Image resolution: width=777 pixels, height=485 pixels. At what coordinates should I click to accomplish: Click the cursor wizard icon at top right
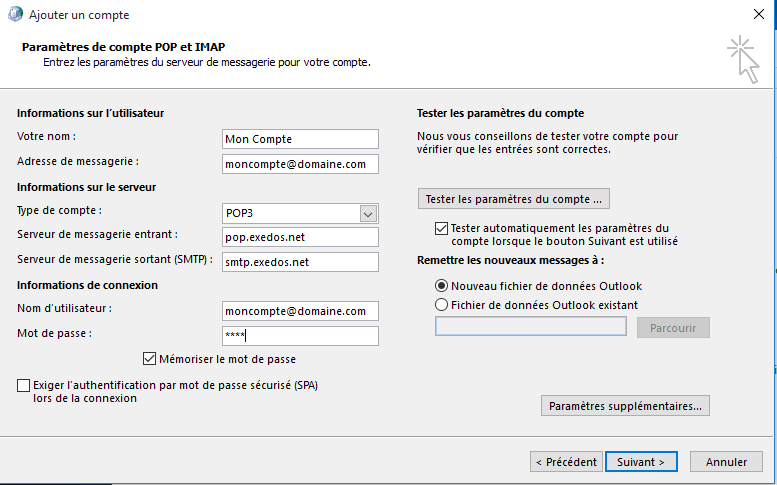point(743,57)
